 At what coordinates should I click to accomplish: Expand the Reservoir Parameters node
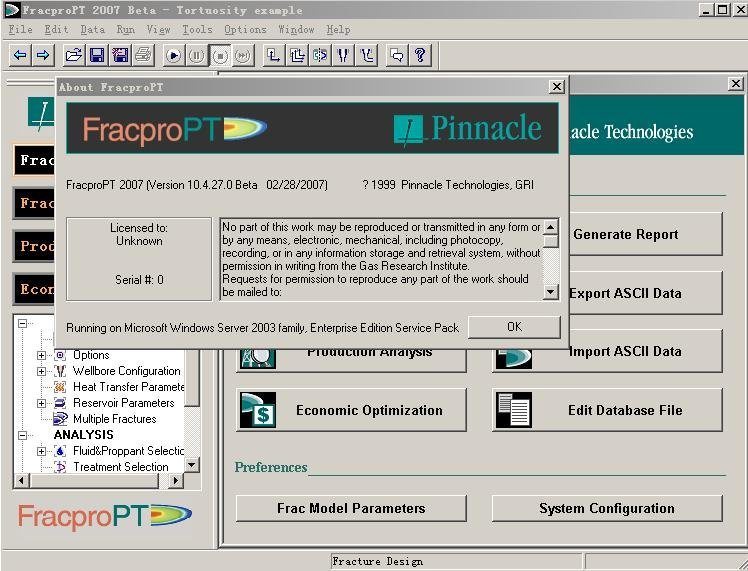pyautogui.click(x=42, y=403)
